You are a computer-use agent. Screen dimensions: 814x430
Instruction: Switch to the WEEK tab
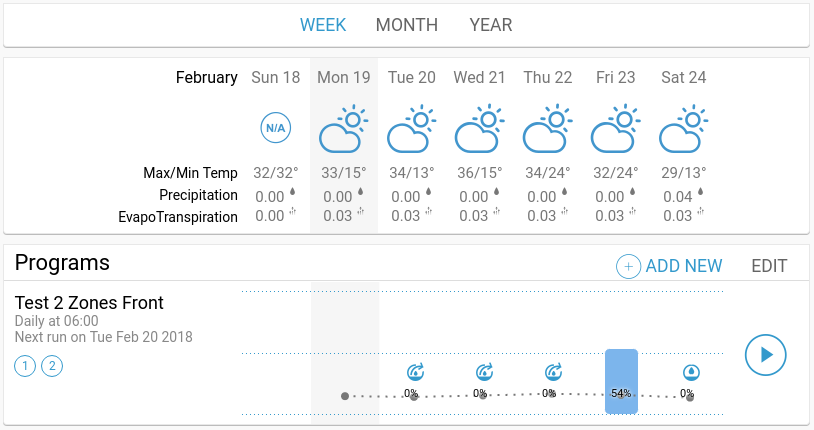point(323,25)
